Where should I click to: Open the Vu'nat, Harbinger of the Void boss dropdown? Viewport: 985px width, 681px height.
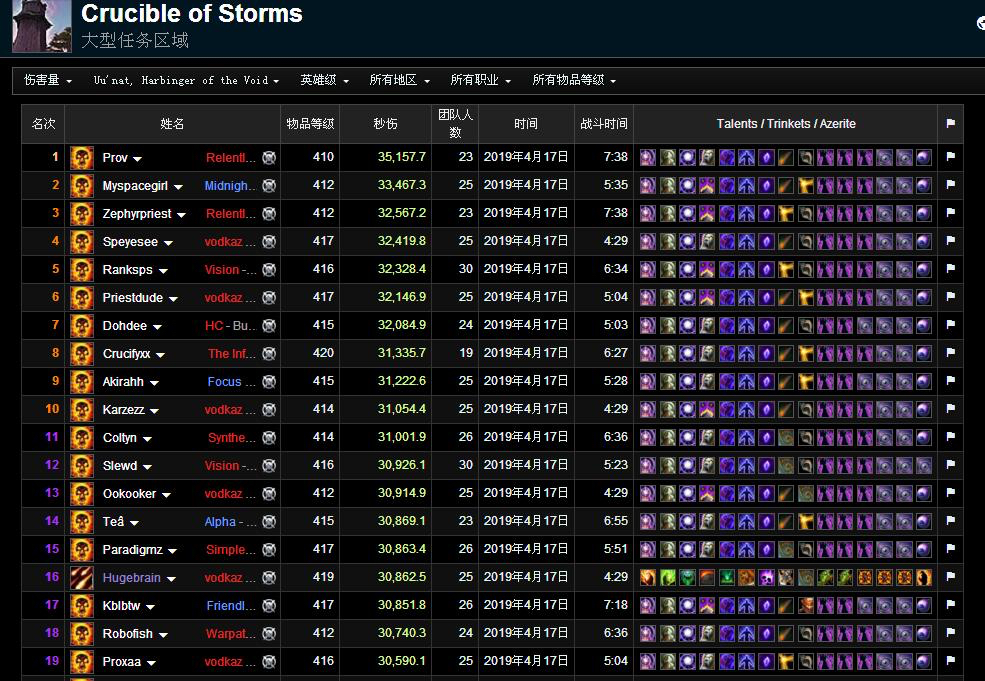[x=185, y=80]
